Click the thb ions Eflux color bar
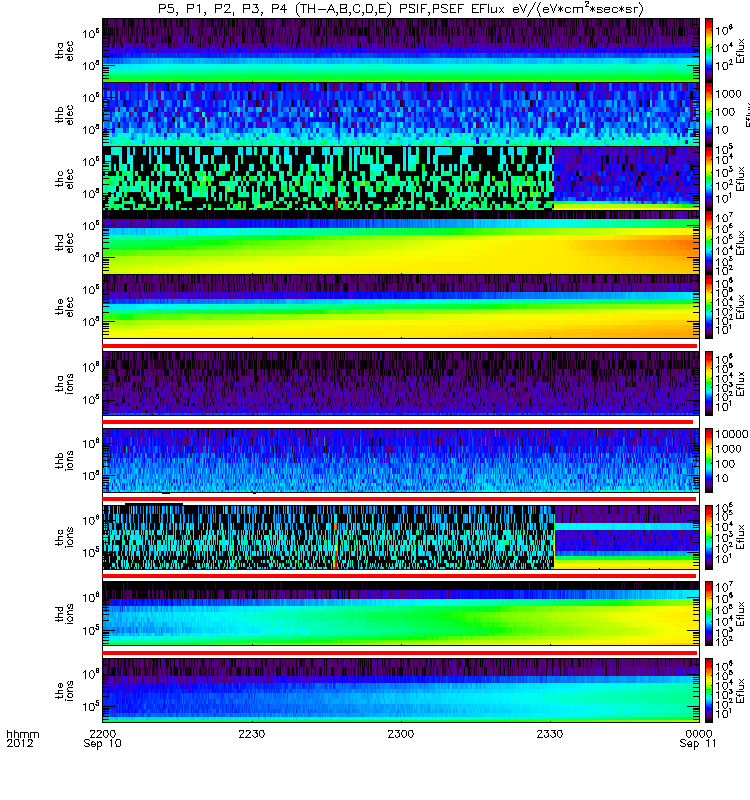The height and width of the screenshot is (800, 750). click(x=709, y=460)
